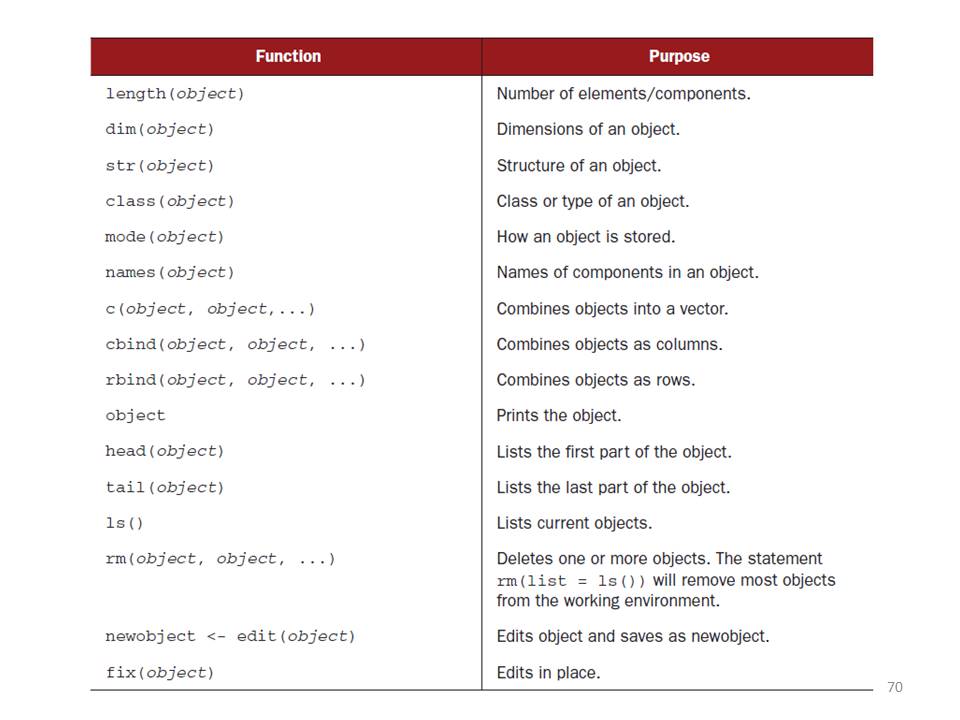Viewport: 960px width, 720px height.
Task: Click the slide page number 70
Action: 895,687
